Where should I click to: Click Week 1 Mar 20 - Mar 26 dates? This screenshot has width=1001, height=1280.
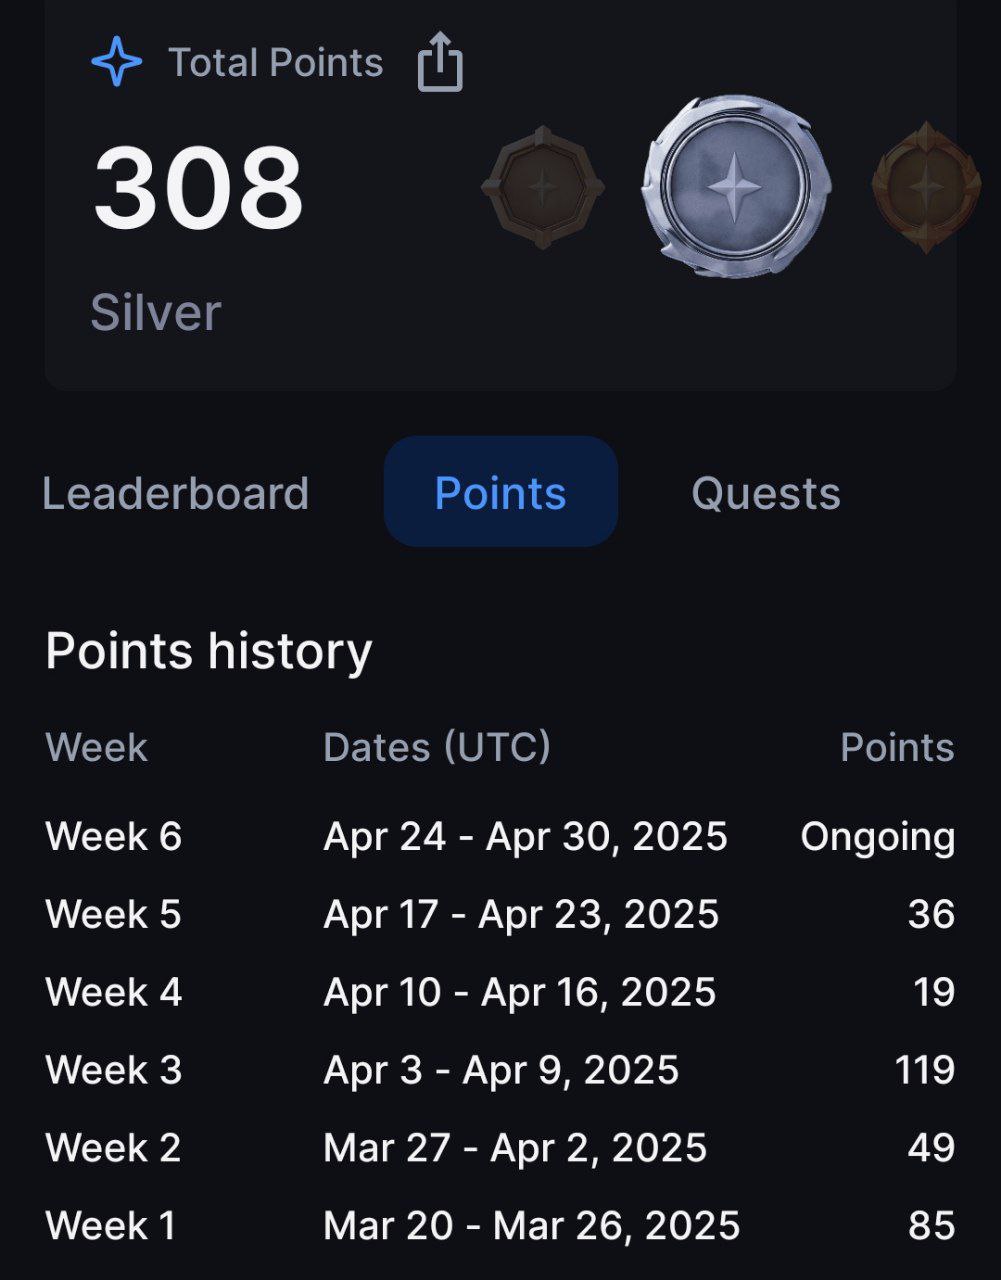(532, 1226)
